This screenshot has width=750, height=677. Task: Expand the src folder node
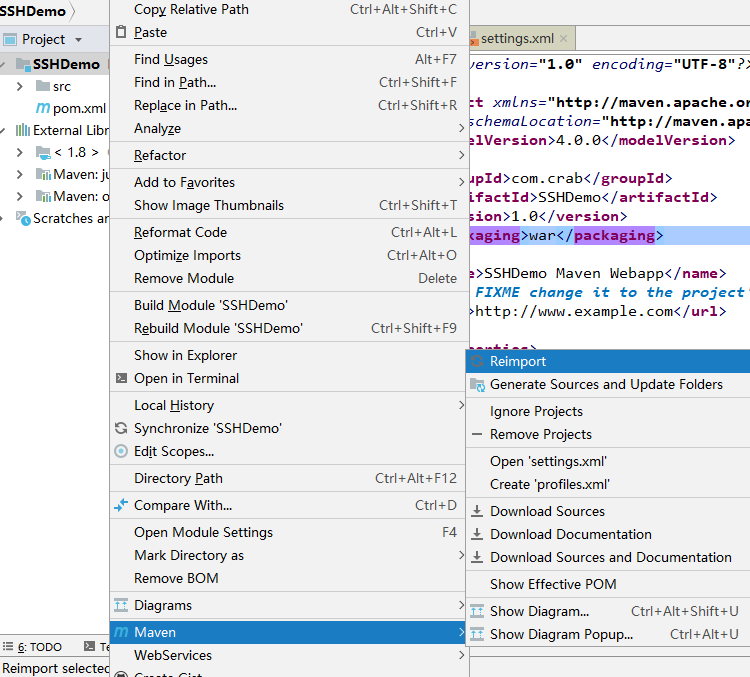tap(19, 86)
